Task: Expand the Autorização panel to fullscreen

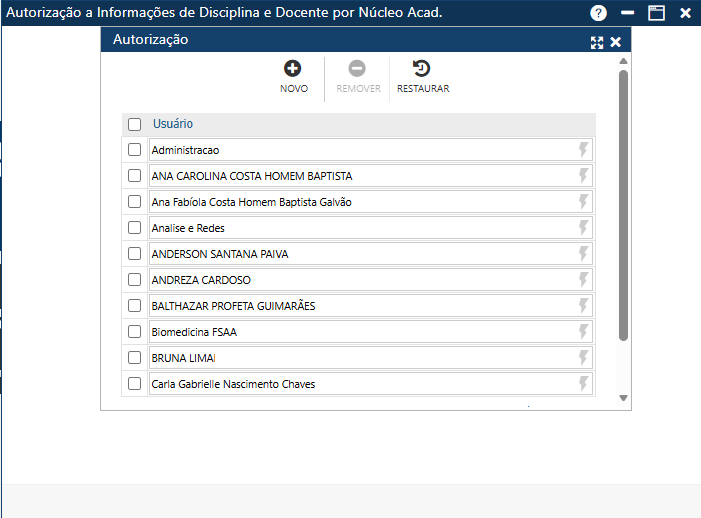Action: (597, 42)
